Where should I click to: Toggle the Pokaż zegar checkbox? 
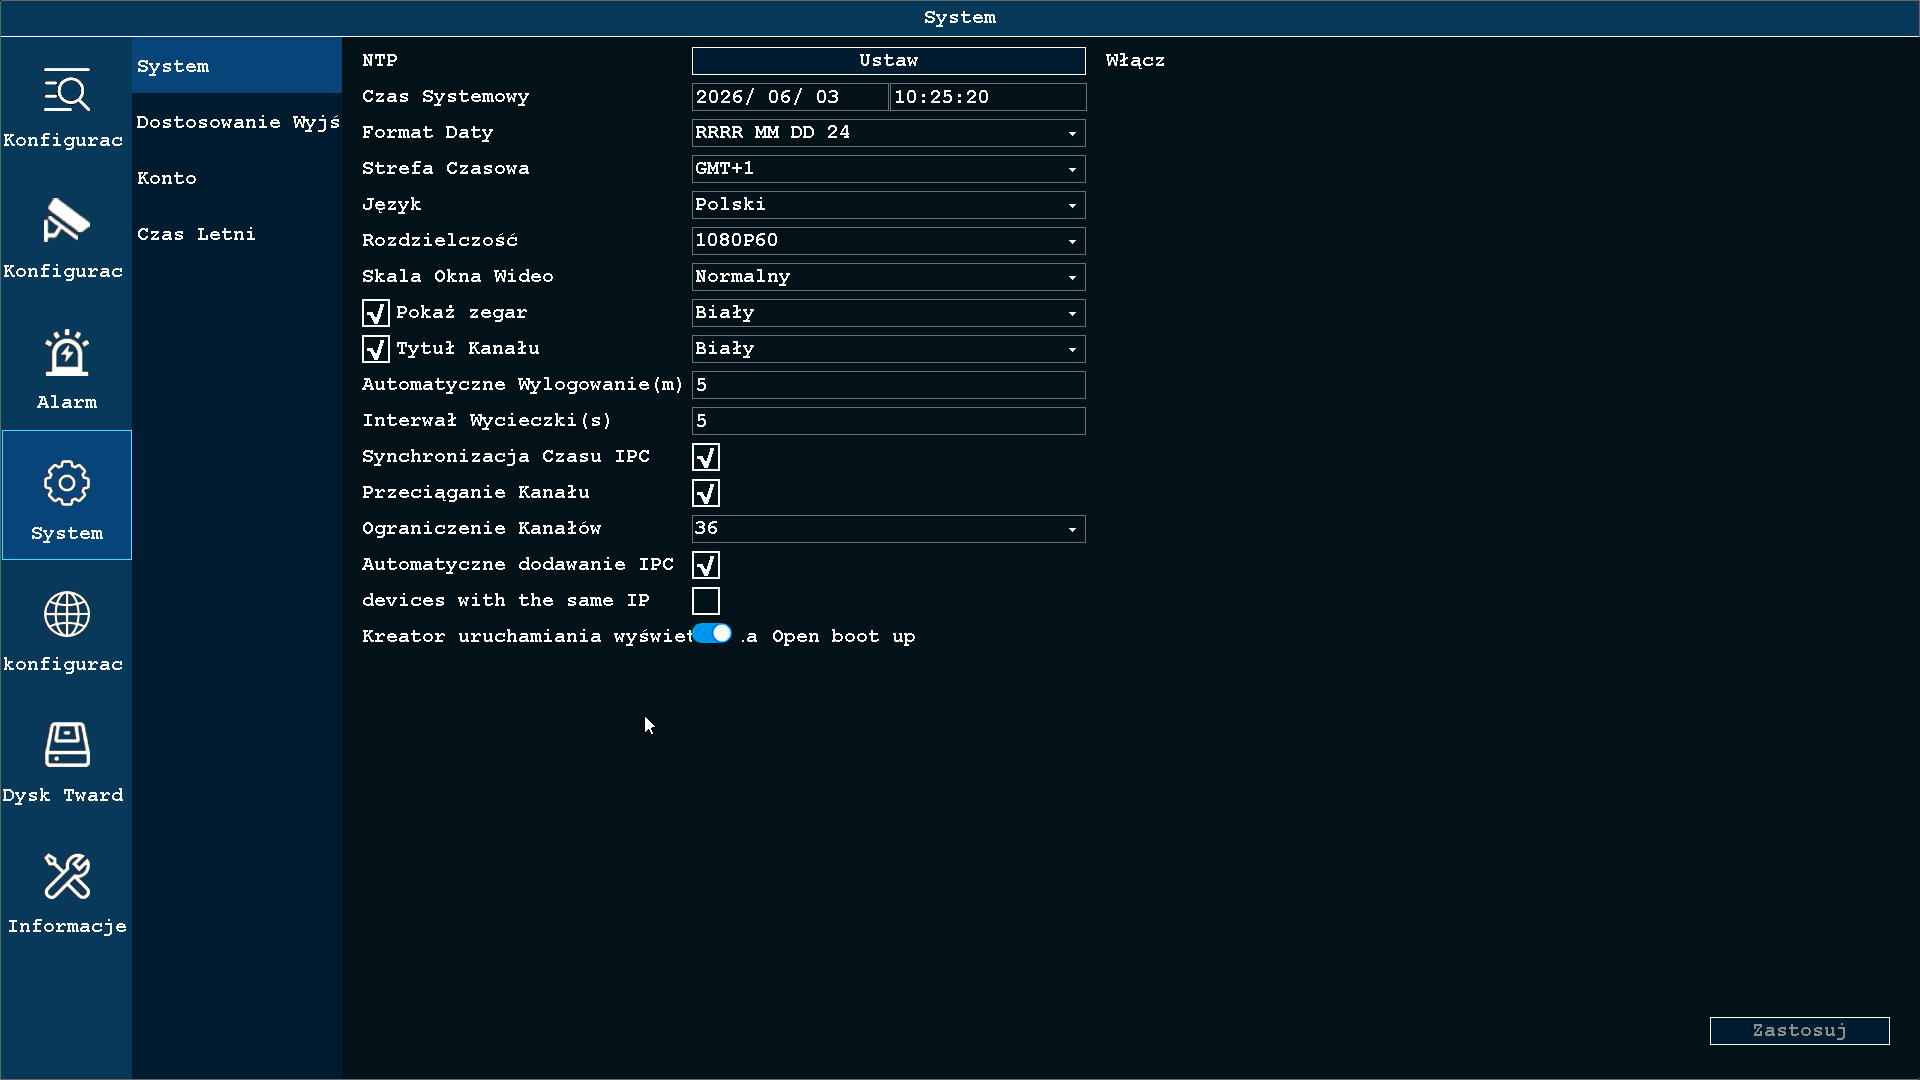[x=376, y=313]
